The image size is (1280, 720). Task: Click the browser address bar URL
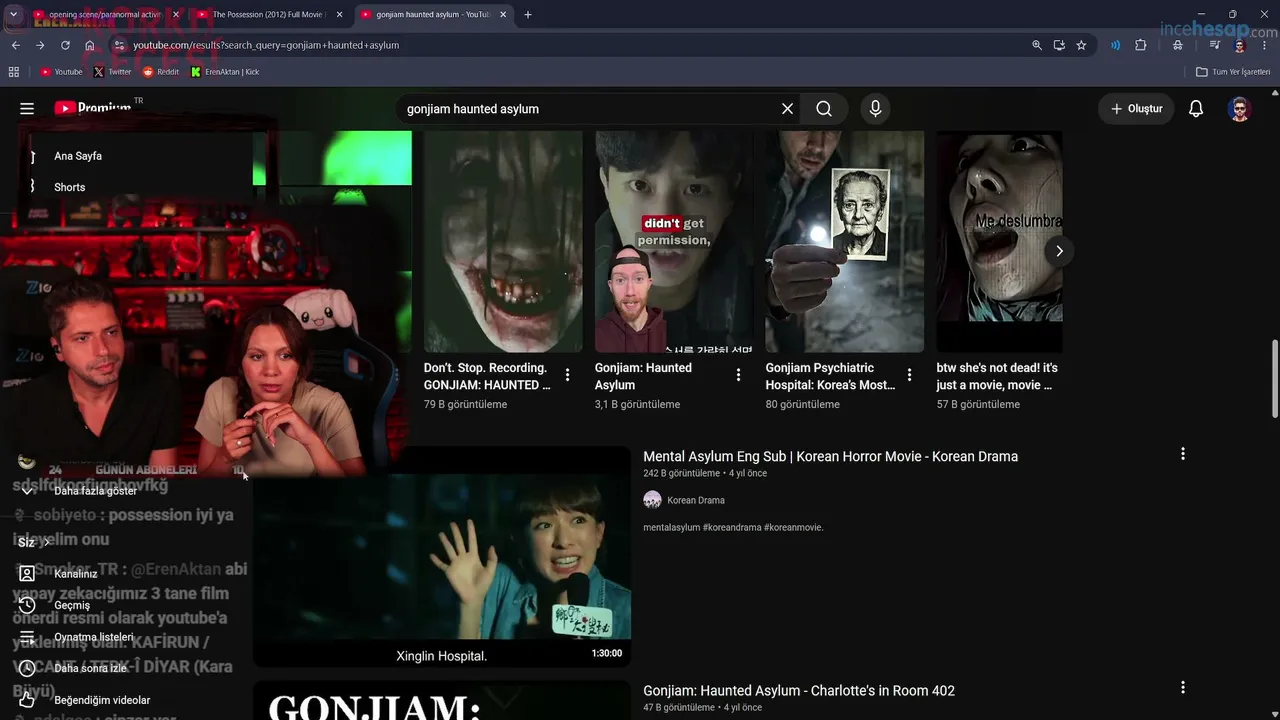point(266,45)
